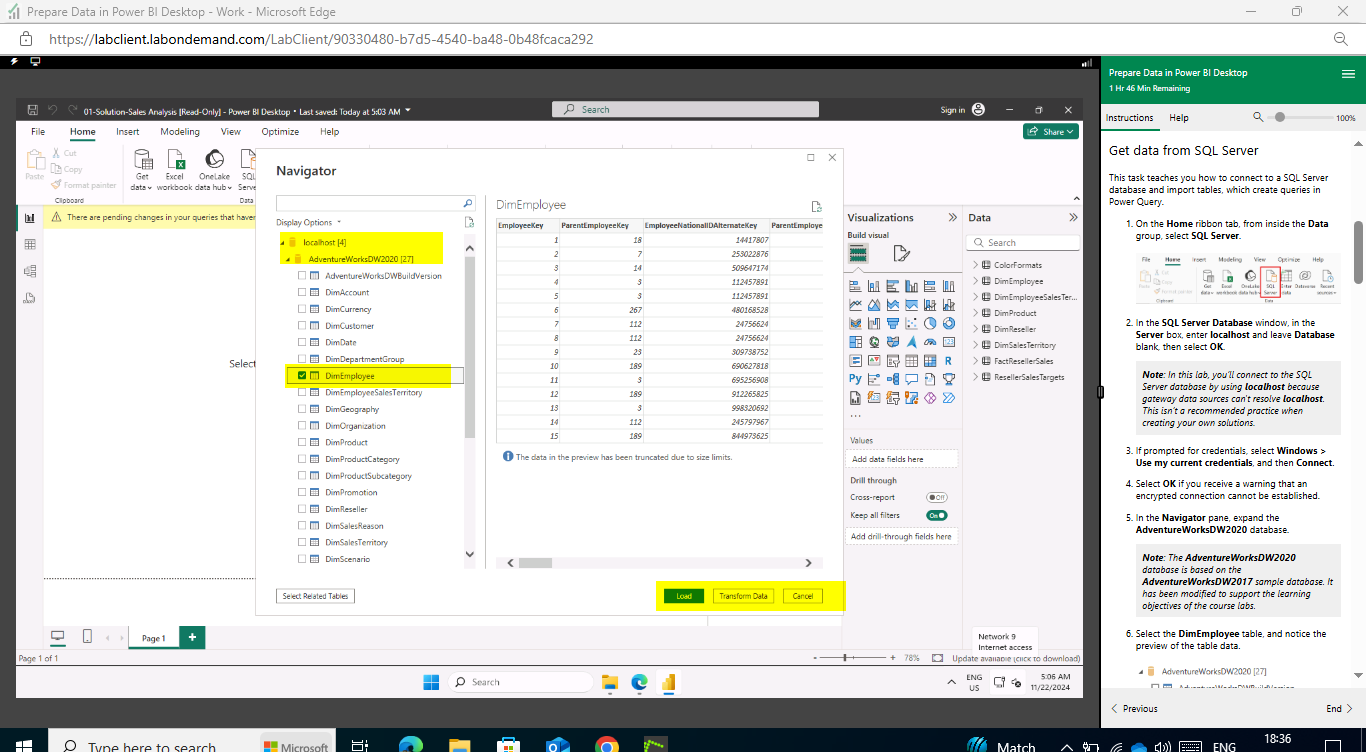This screenshot has width=1366, height=752.
Task: Select the Line chart visual
Action: tap(856, 305)
